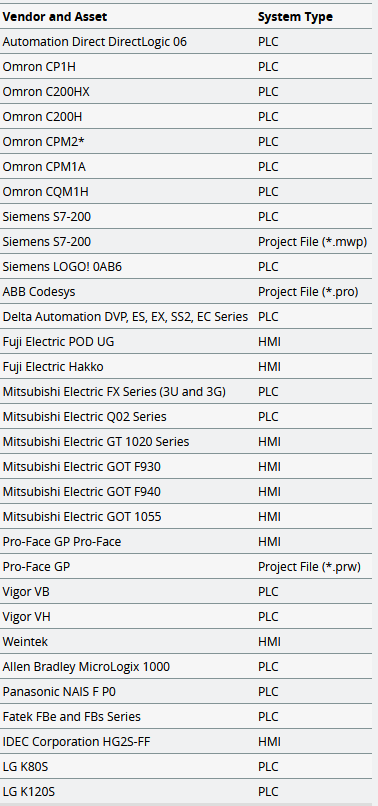The image size is (378, 806).
Task: Click Project File (*.mwp) system type
Action: (x=313, y=242)
